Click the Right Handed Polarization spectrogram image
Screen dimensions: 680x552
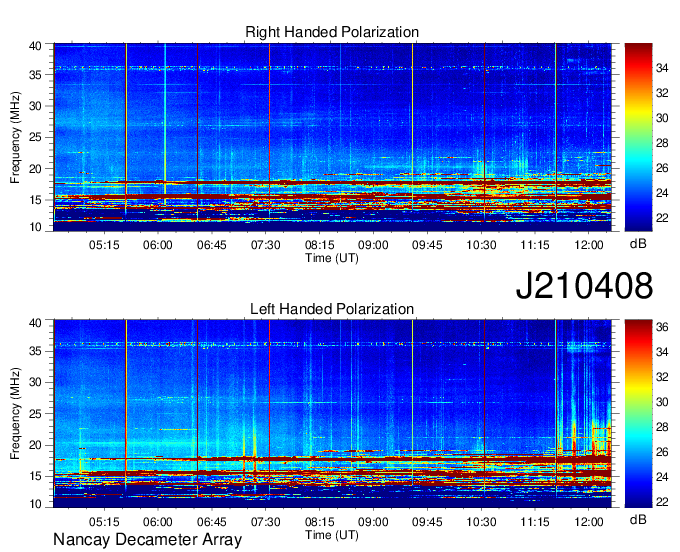(x=333, y=137)
